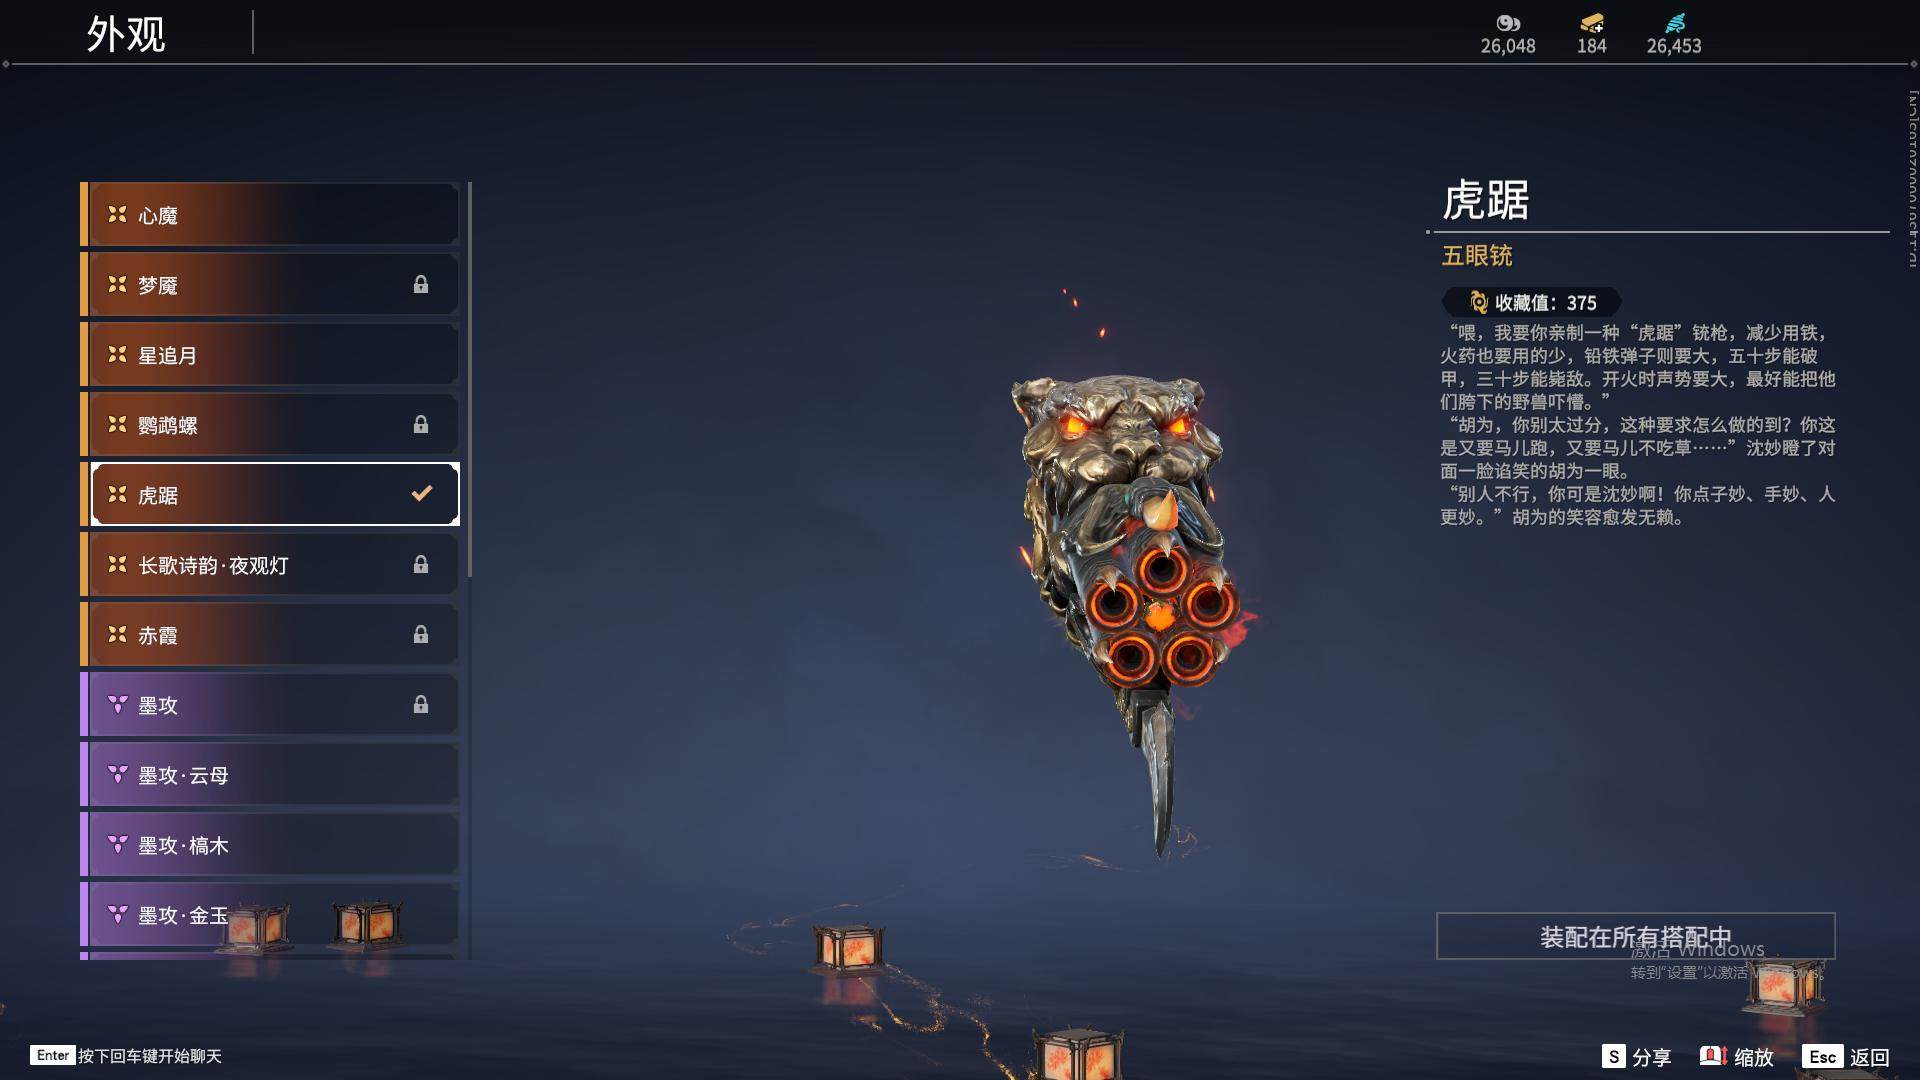Image resolution: width=1920 pixels, height=1080 pixels.
Task: Select the 墨攻·槁木 skin entry
Action: pos(270,844)
